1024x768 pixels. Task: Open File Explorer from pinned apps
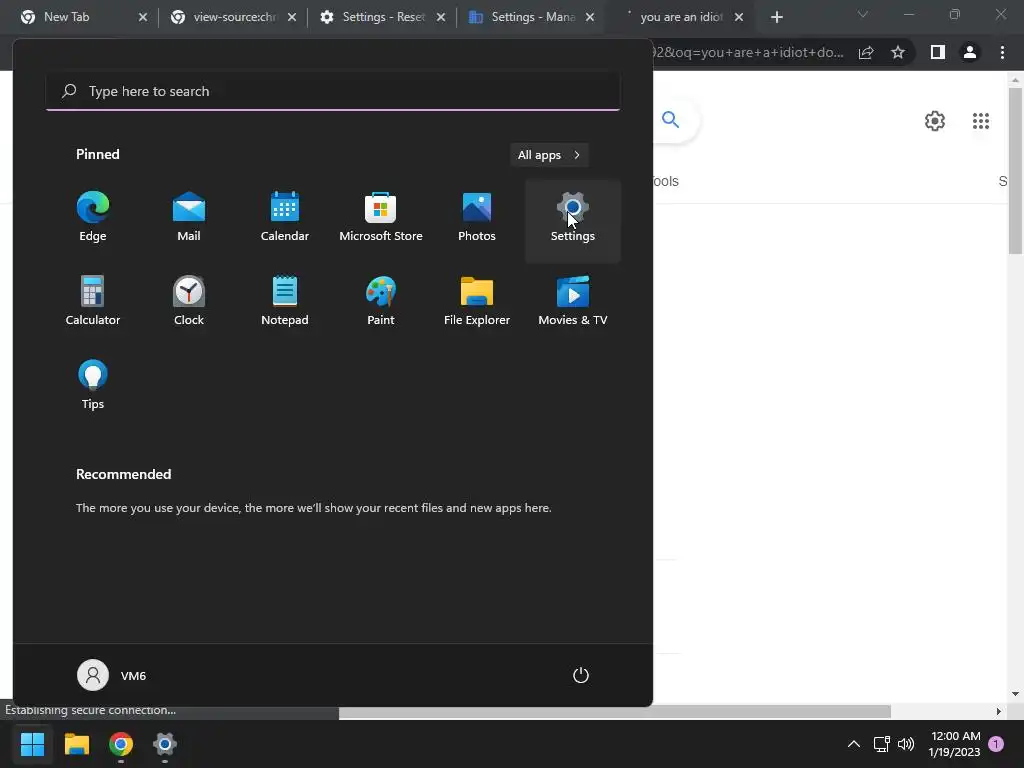pos(477,301)
